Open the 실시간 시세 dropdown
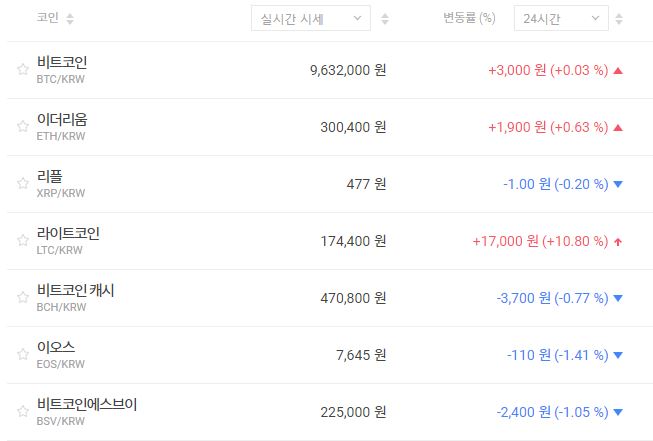This screenshot has height=441, width=653. click(310, 19)
